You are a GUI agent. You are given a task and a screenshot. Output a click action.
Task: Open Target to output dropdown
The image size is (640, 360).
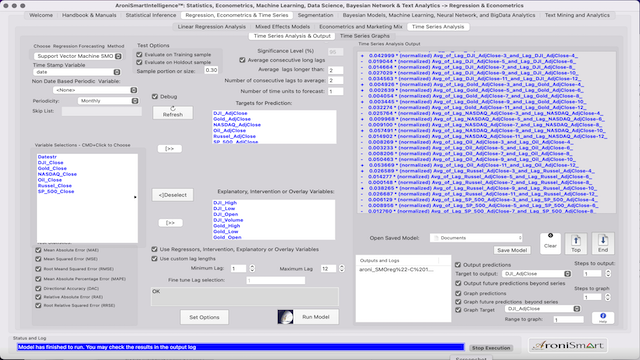[x=536, y=273]
